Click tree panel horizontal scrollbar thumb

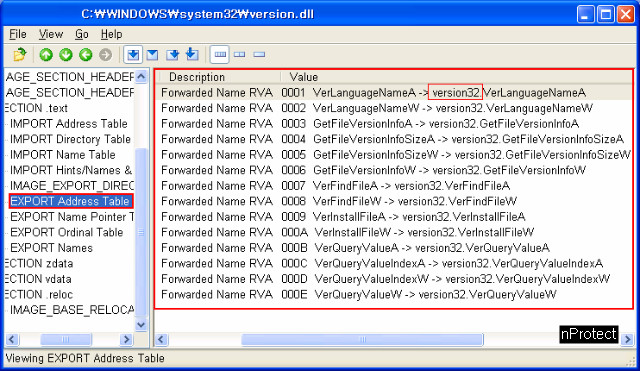pyautogui.click(x=66, y=339)
